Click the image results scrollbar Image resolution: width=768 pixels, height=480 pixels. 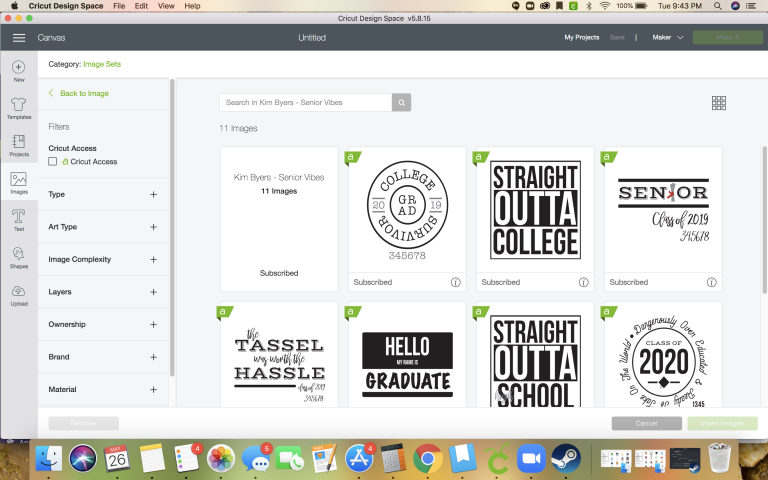click(765, 220)
